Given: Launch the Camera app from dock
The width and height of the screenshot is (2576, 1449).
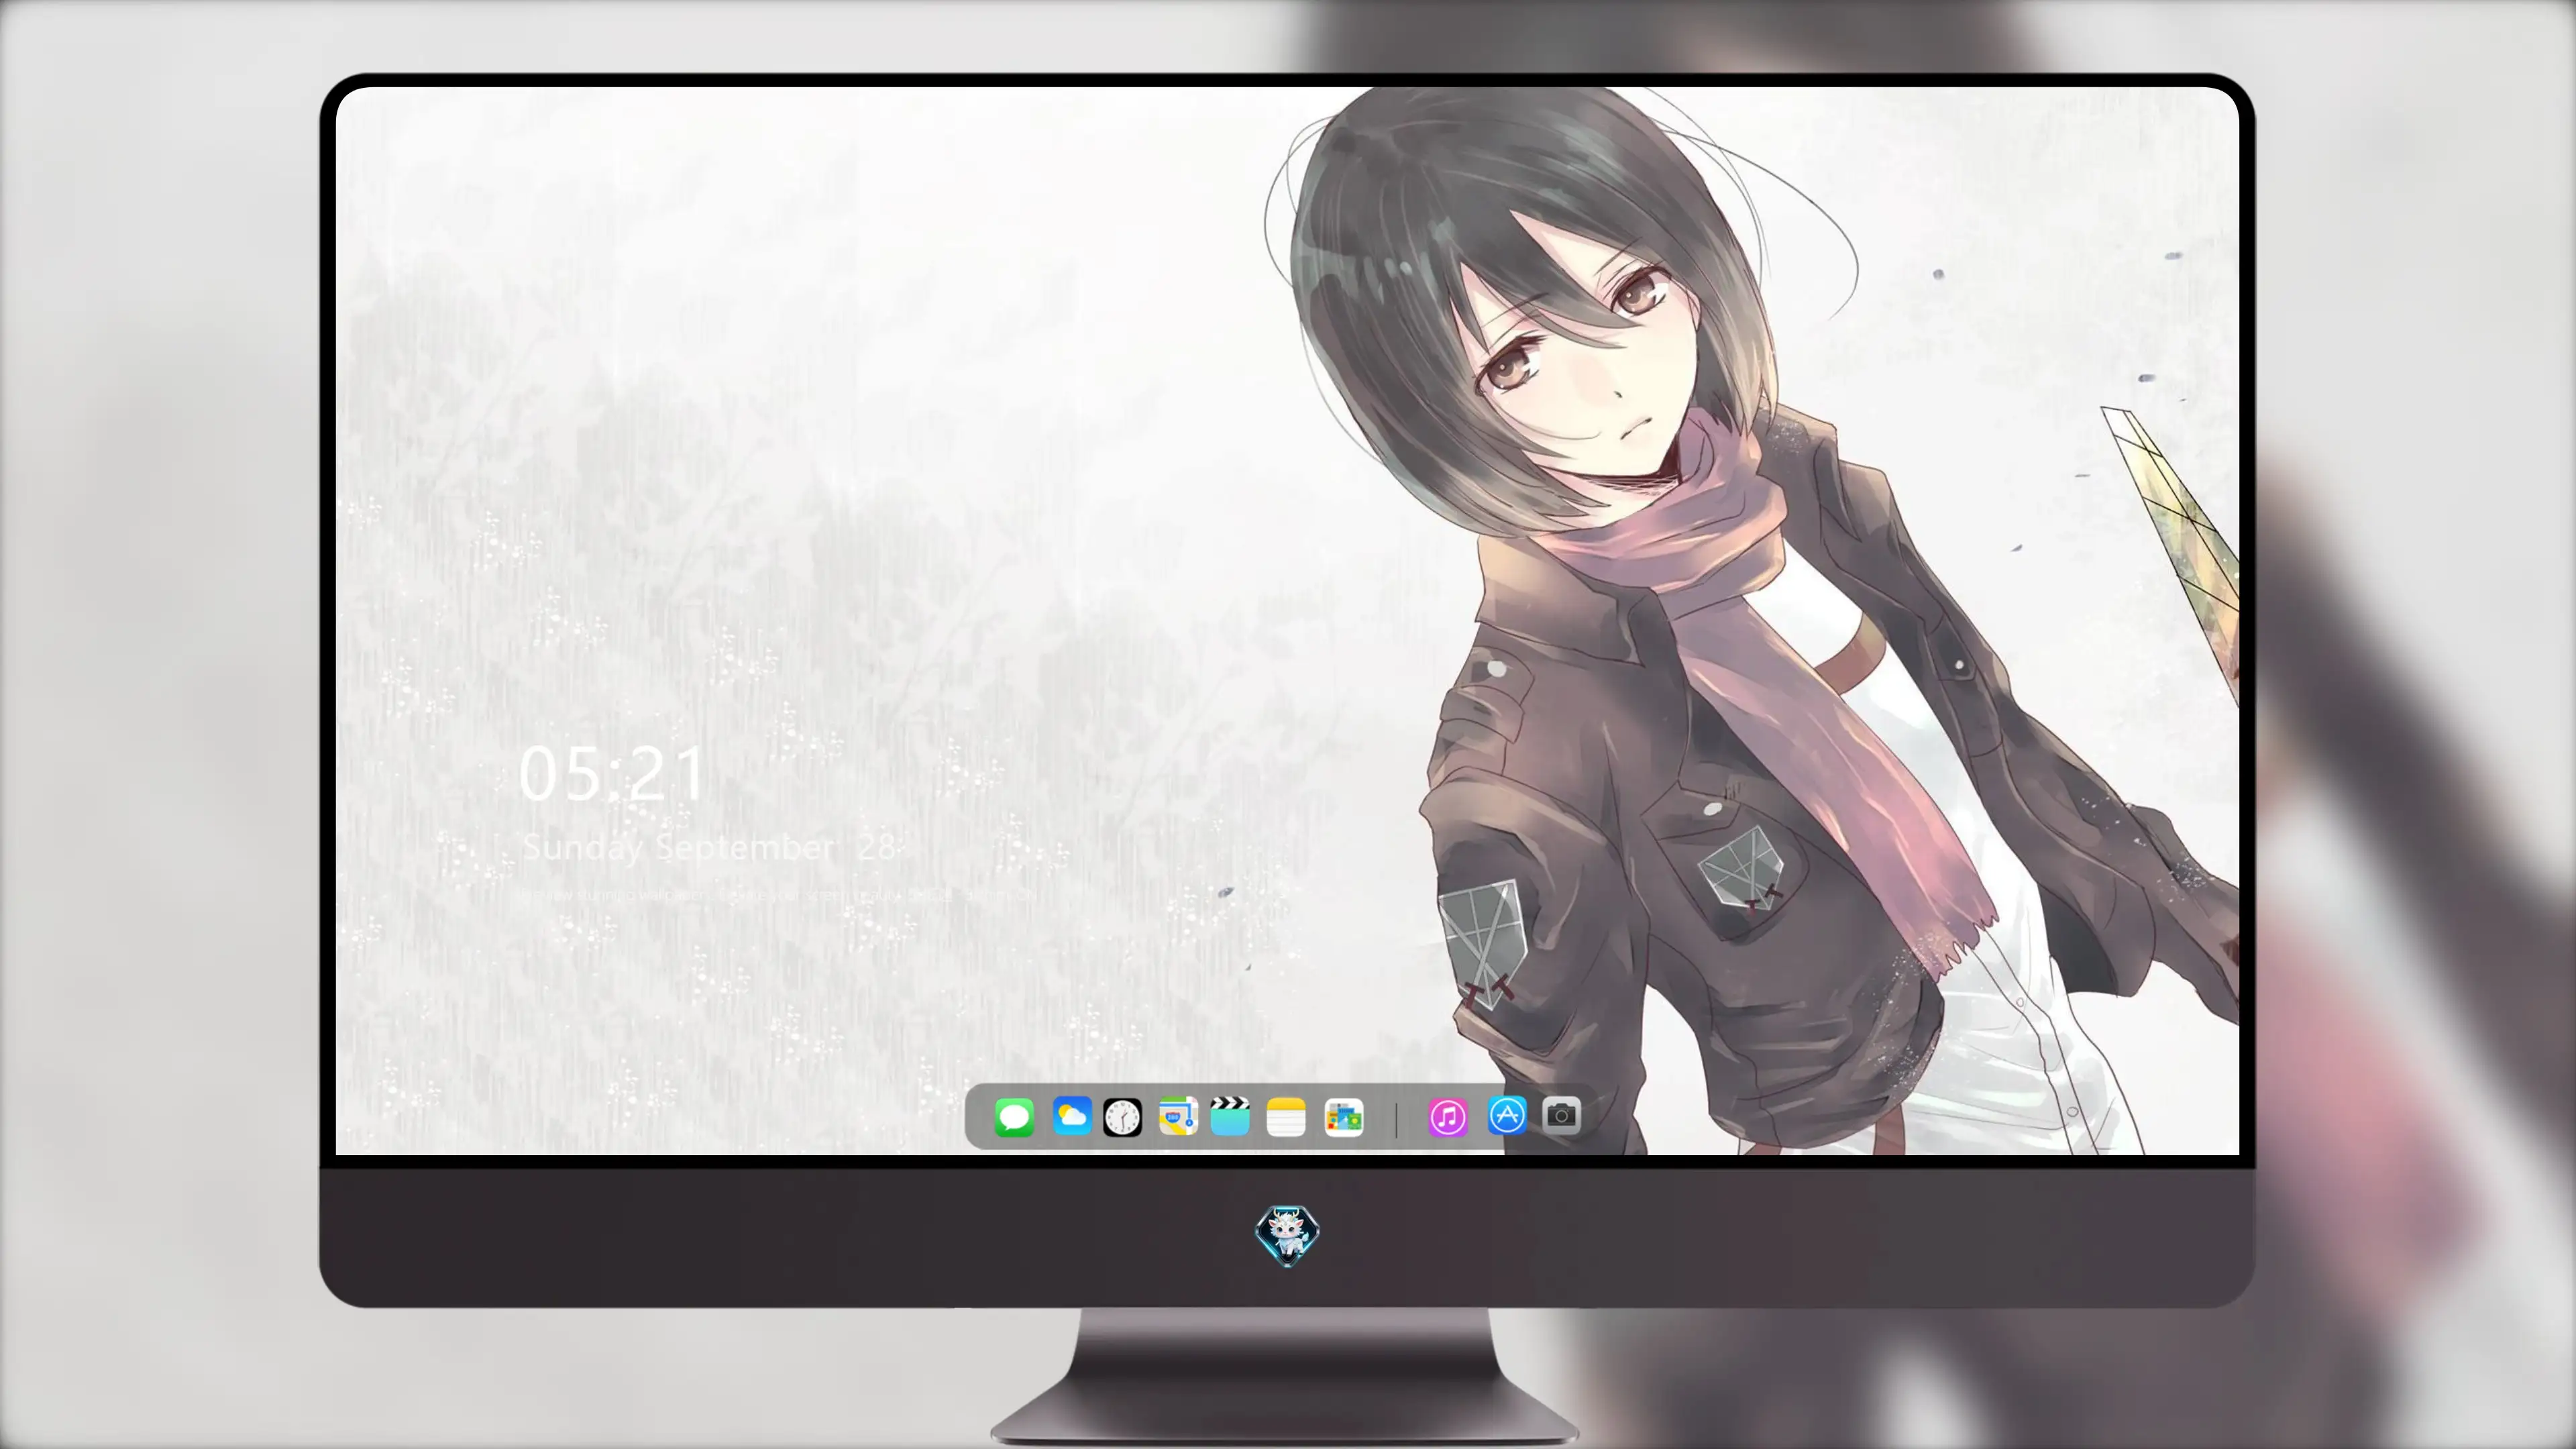Looking at the screenshot, I should [x=1561, y=1115].
